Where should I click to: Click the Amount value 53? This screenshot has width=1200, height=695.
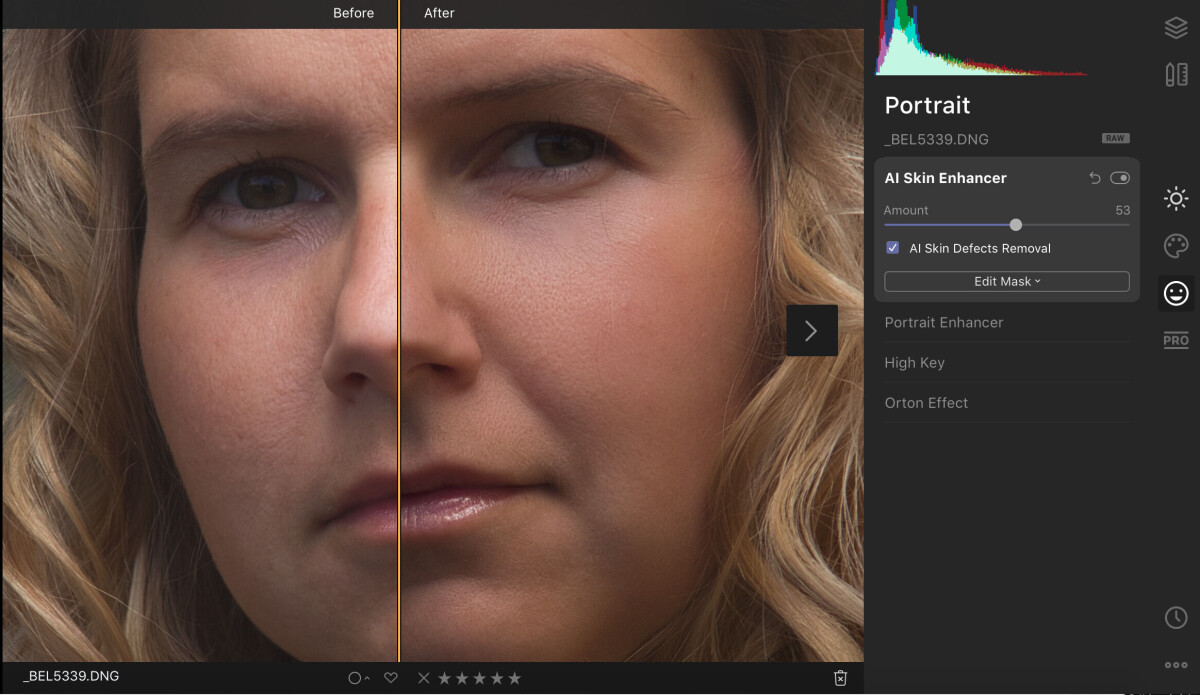pyautogui.click(x=1123, y=210)
